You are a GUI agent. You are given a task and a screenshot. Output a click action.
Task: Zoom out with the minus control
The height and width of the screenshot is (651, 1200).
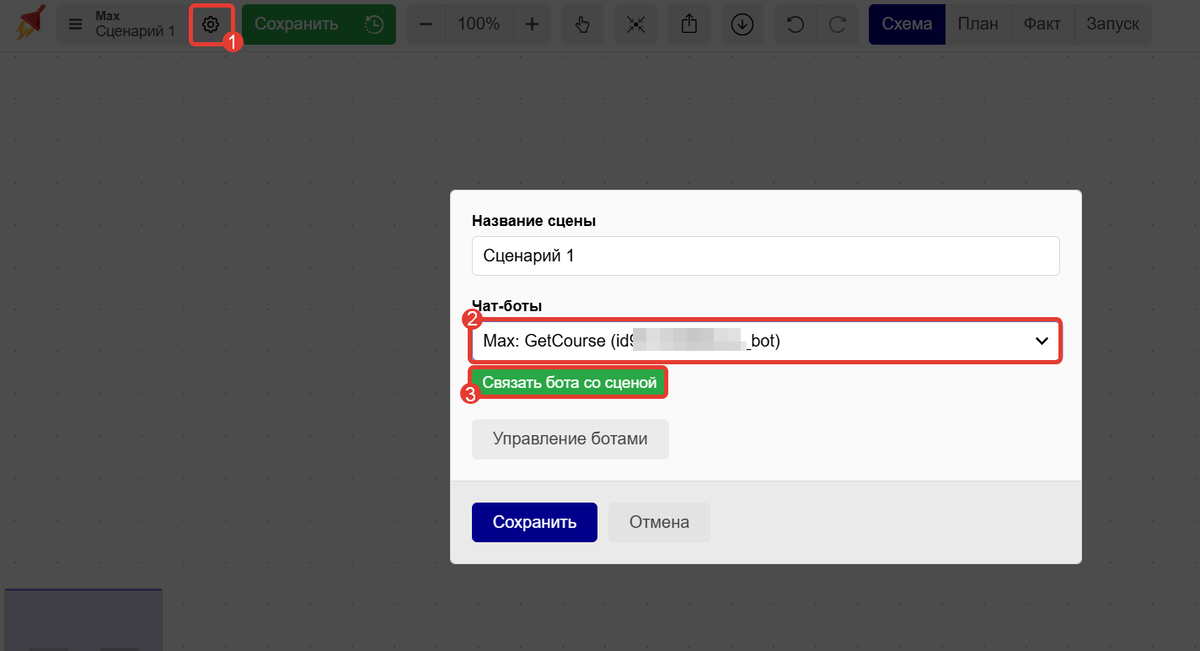pos(425,23)
